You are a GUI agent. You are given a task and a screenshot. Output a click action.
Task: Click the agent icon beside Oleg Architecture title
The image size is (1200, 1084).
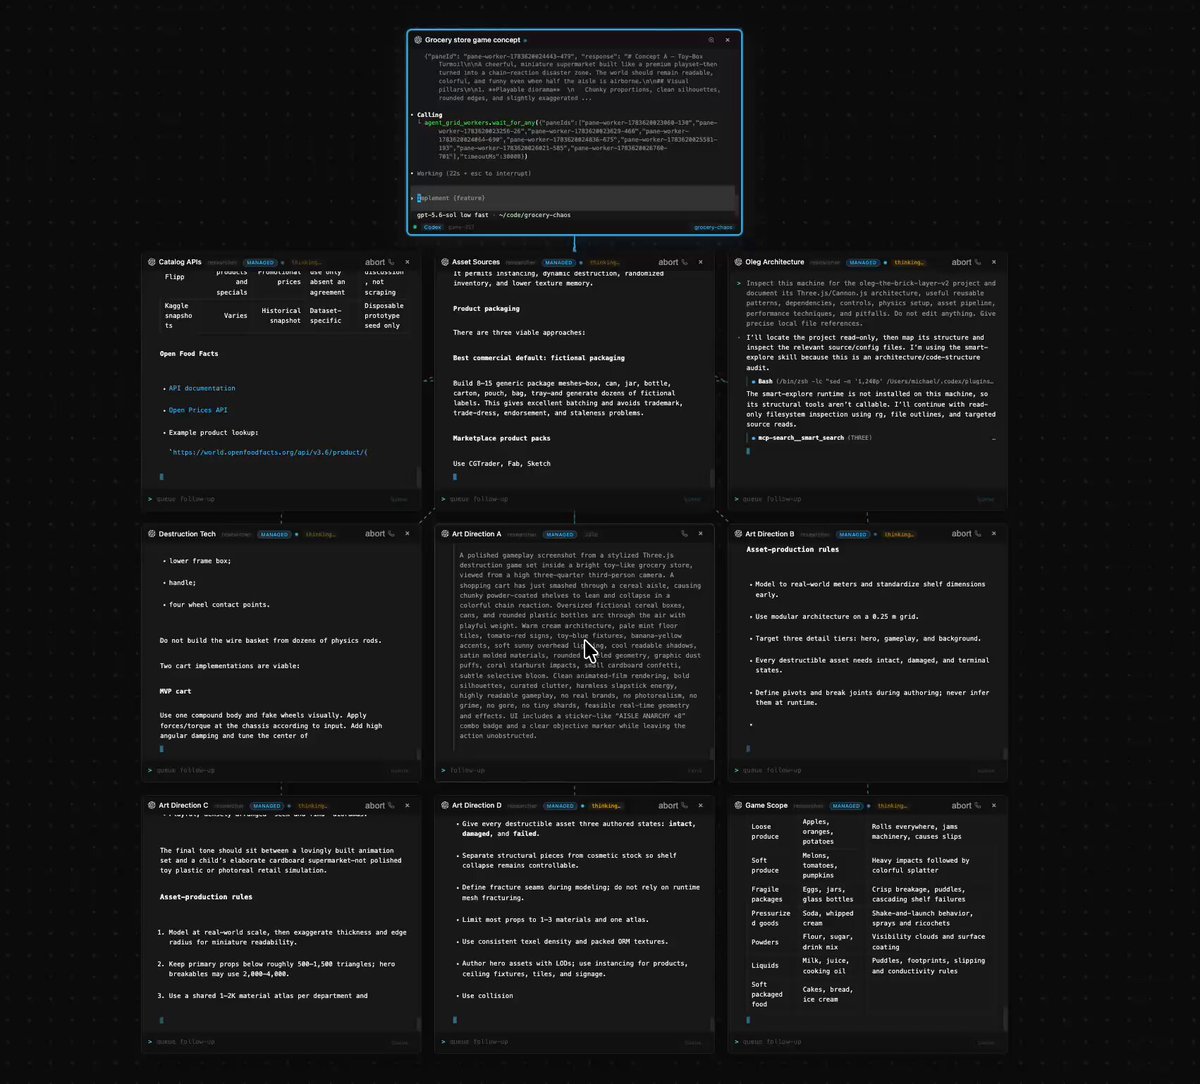click(737, 262)
